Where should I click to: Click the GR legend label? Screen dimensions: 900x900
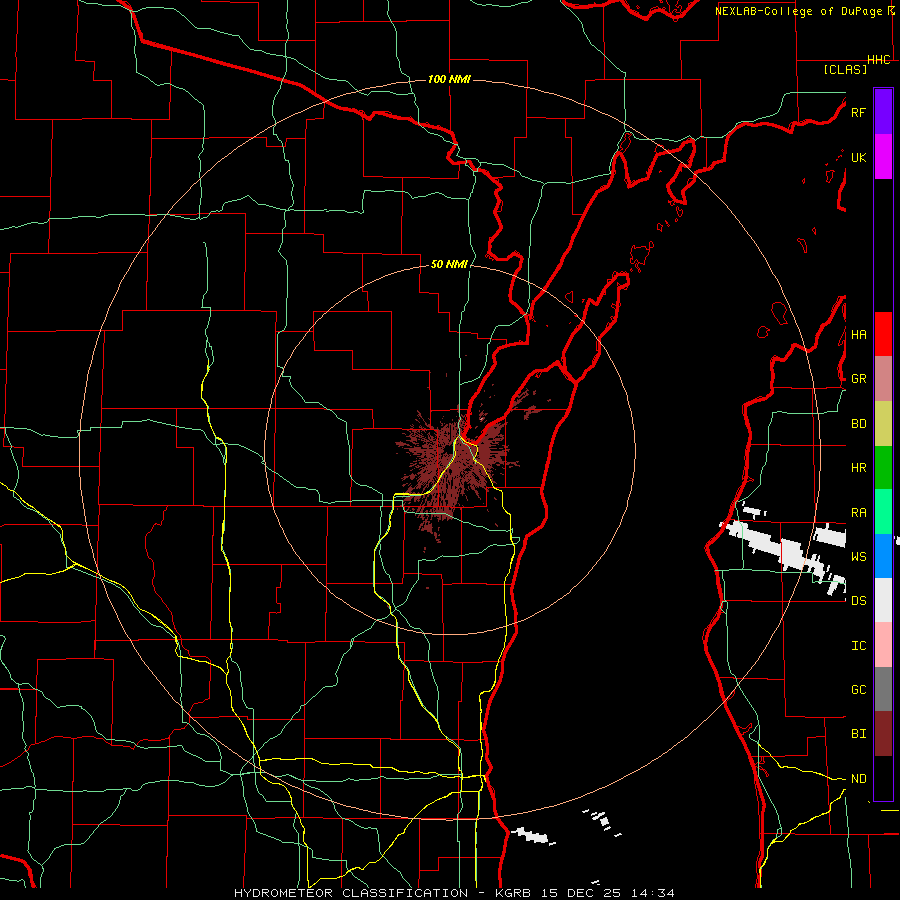pos(858,379)
